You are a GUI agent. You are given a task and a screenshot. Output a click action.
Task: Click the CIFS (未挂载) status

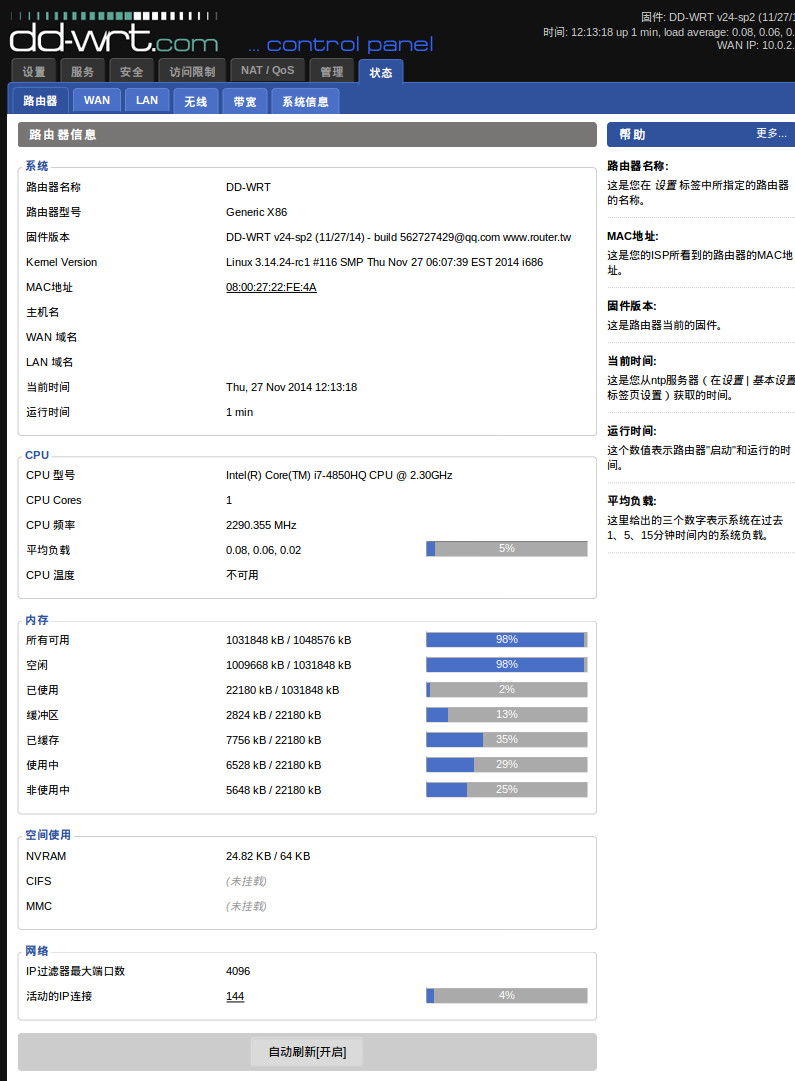click(x=246, y=881)
